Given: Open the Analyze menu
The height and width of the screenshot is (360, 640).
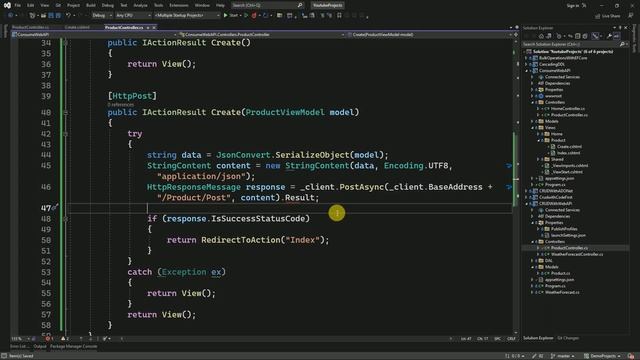Looking at the screenshot, I should click(x=140, y=5).
